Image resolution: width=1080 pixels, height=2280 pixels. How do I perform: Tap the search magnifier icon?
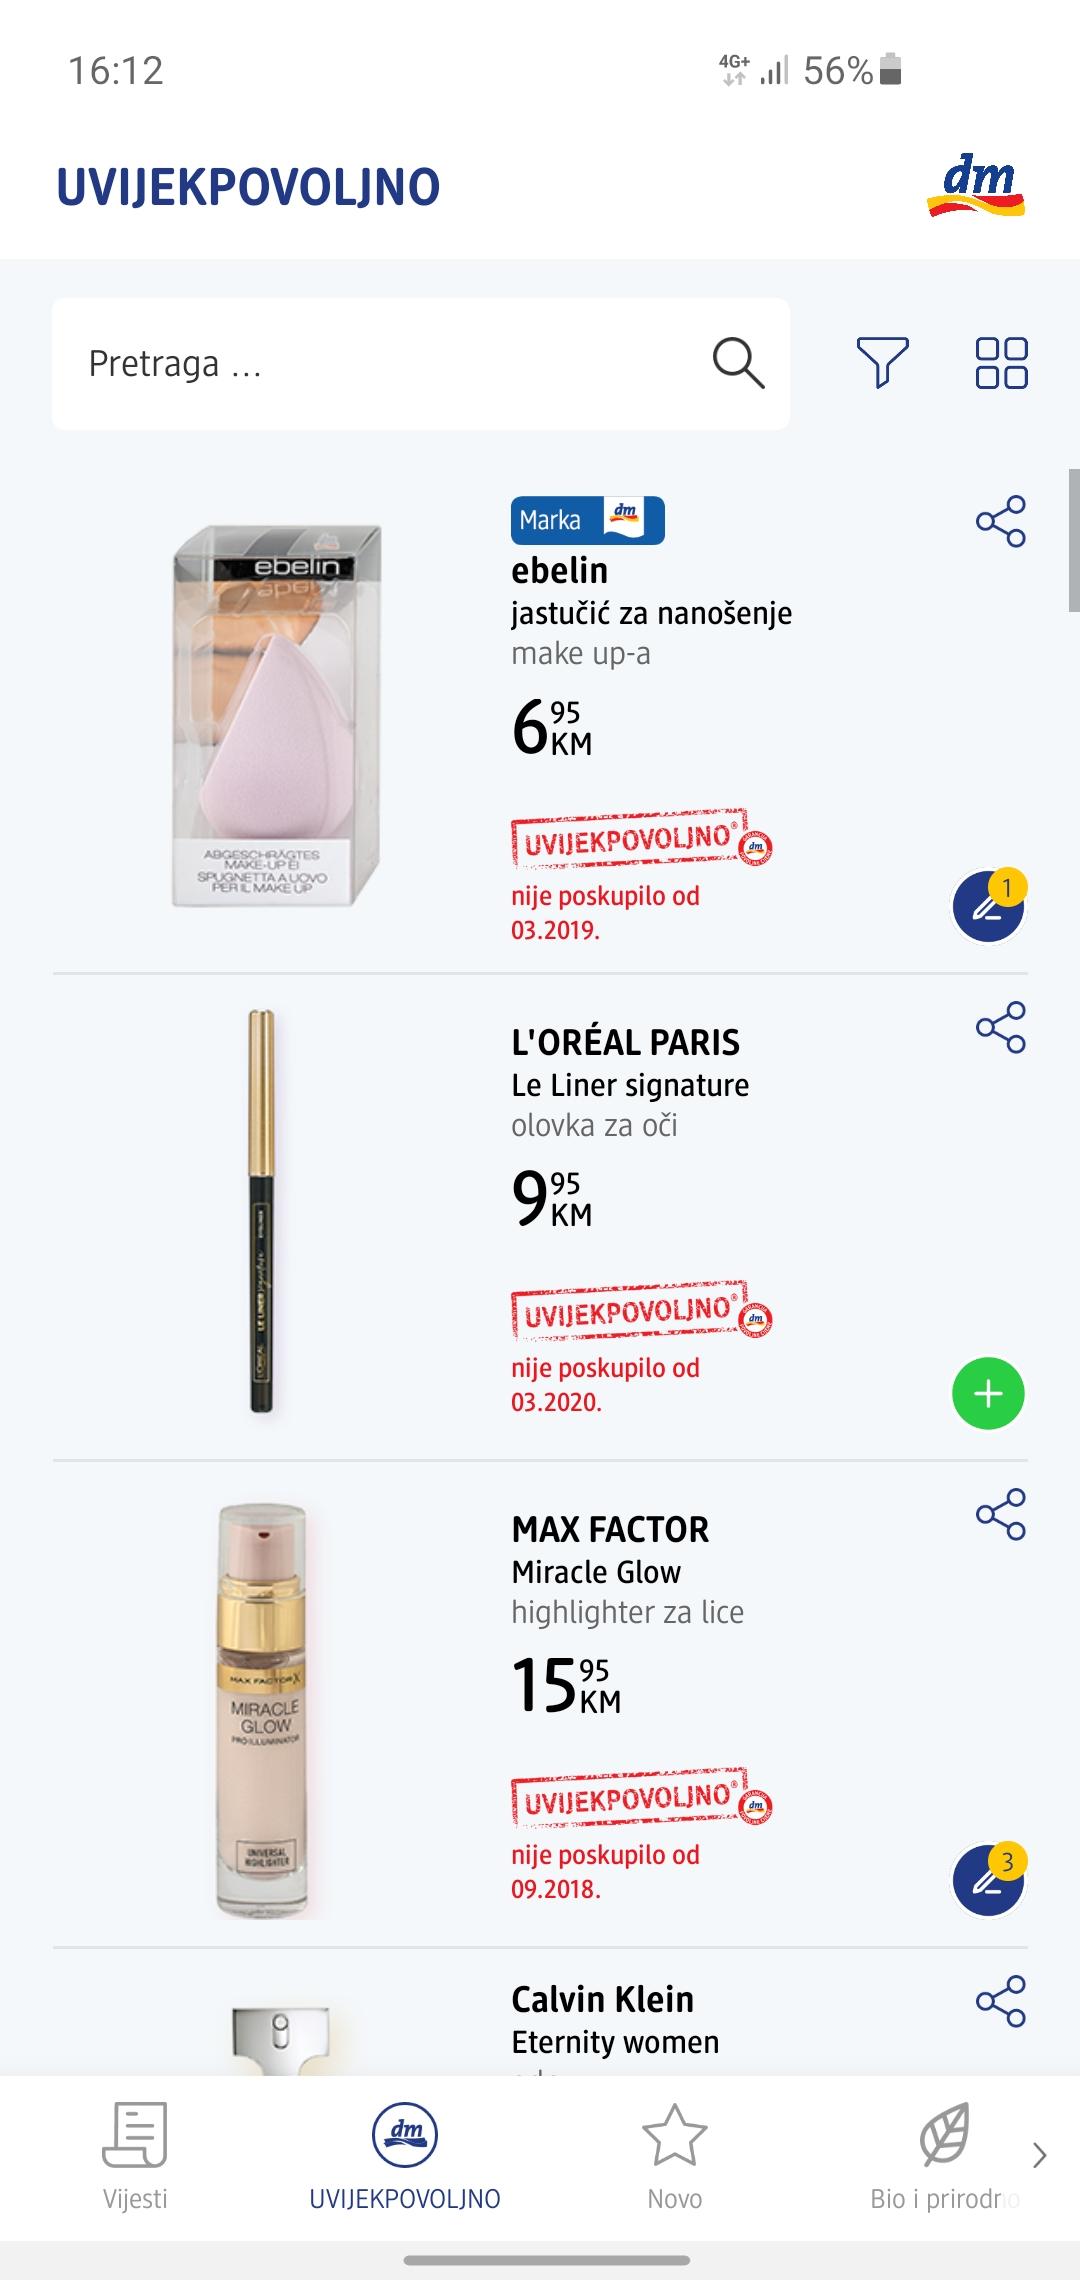click(x=738, y=362)
